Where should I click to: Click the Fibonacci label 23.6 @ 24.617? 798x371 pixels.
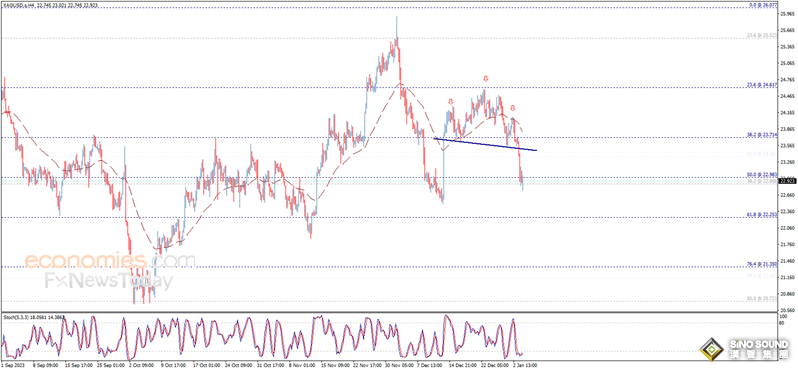(762, 85)
